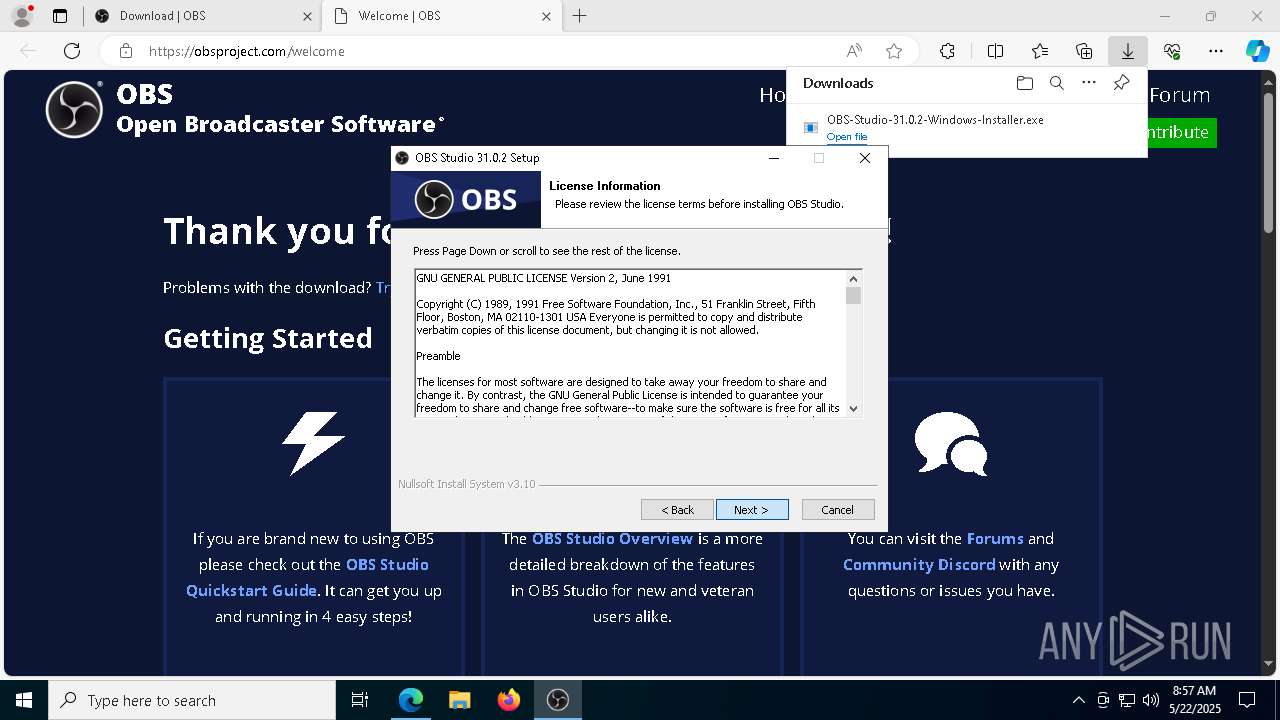1280x720 pixels.
Task: Toggle split screen icon
Action: pos(995,51)
